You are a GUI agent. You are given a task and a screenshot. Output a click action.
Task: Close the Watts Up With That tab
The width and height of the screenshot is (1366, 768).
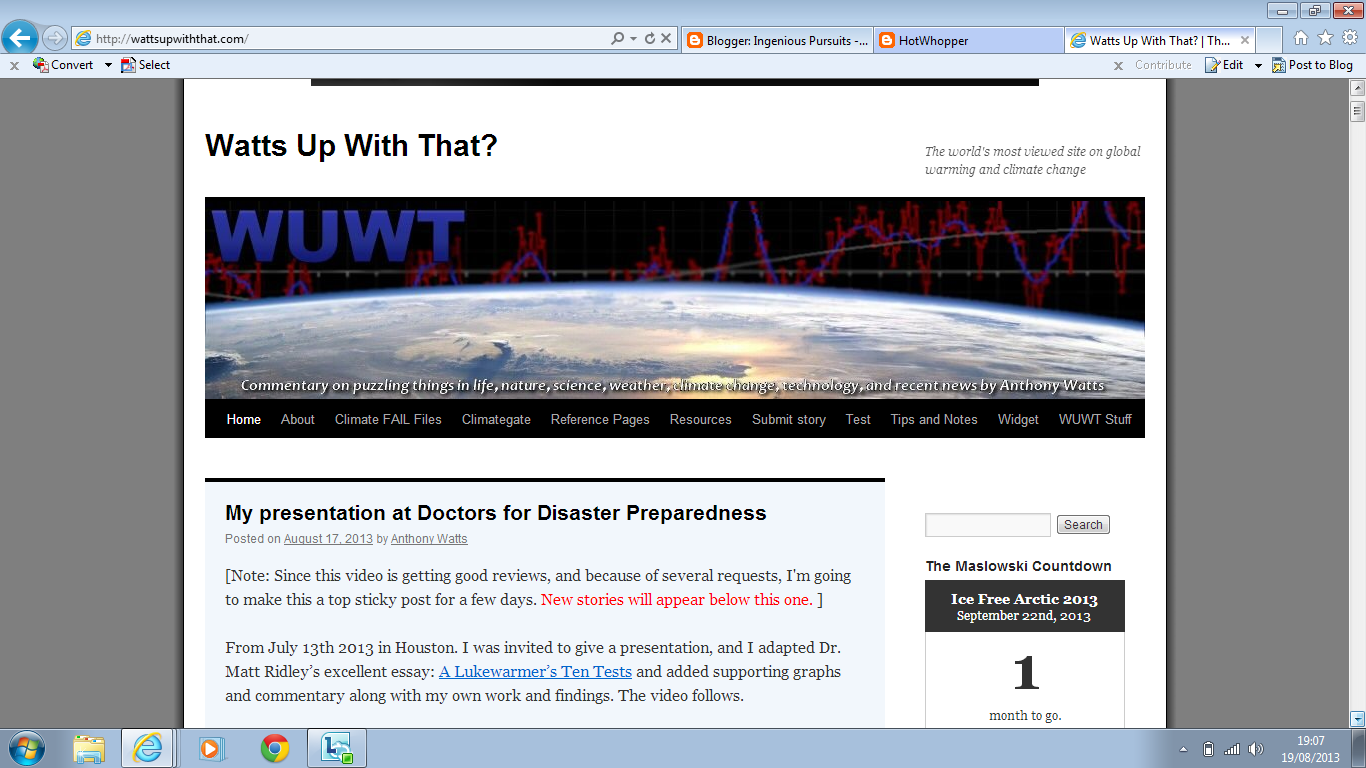pyautogui.click(x=1245, y=40)
